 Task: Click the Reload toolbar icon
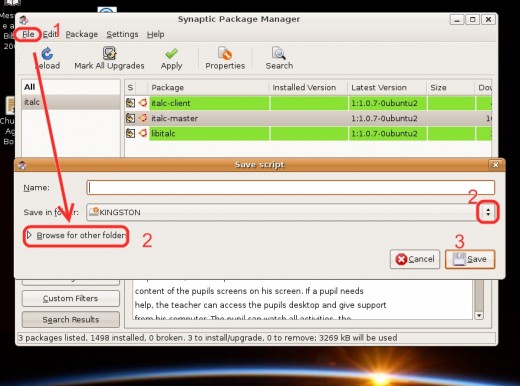47,54
